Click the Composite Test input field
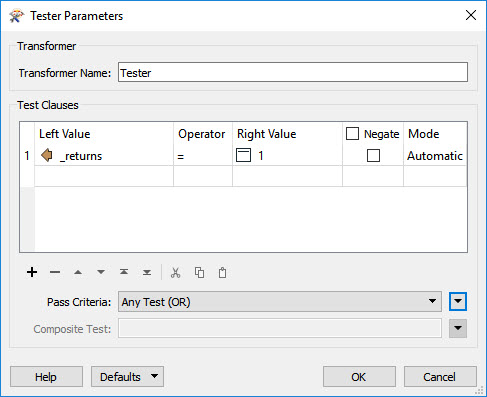The height and width of the screenshot is (397, 487). (280, 329)
